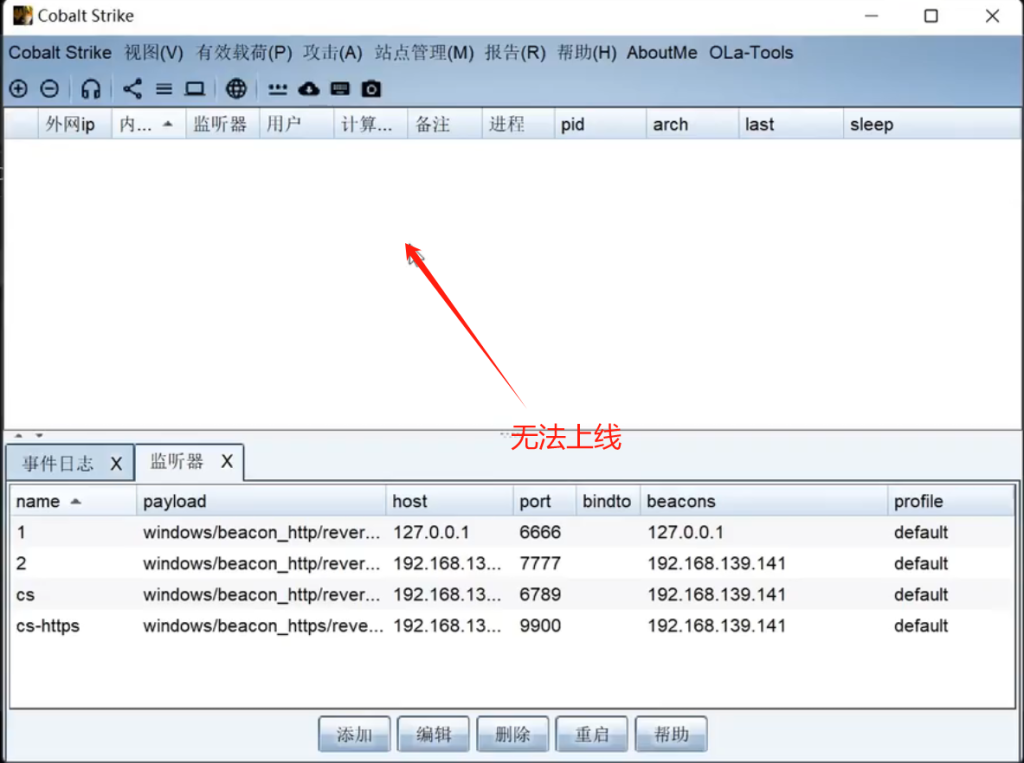Open web globe icon in toolbar
1024x763 pixels.
pyautogui.click(x=236, y=89)
